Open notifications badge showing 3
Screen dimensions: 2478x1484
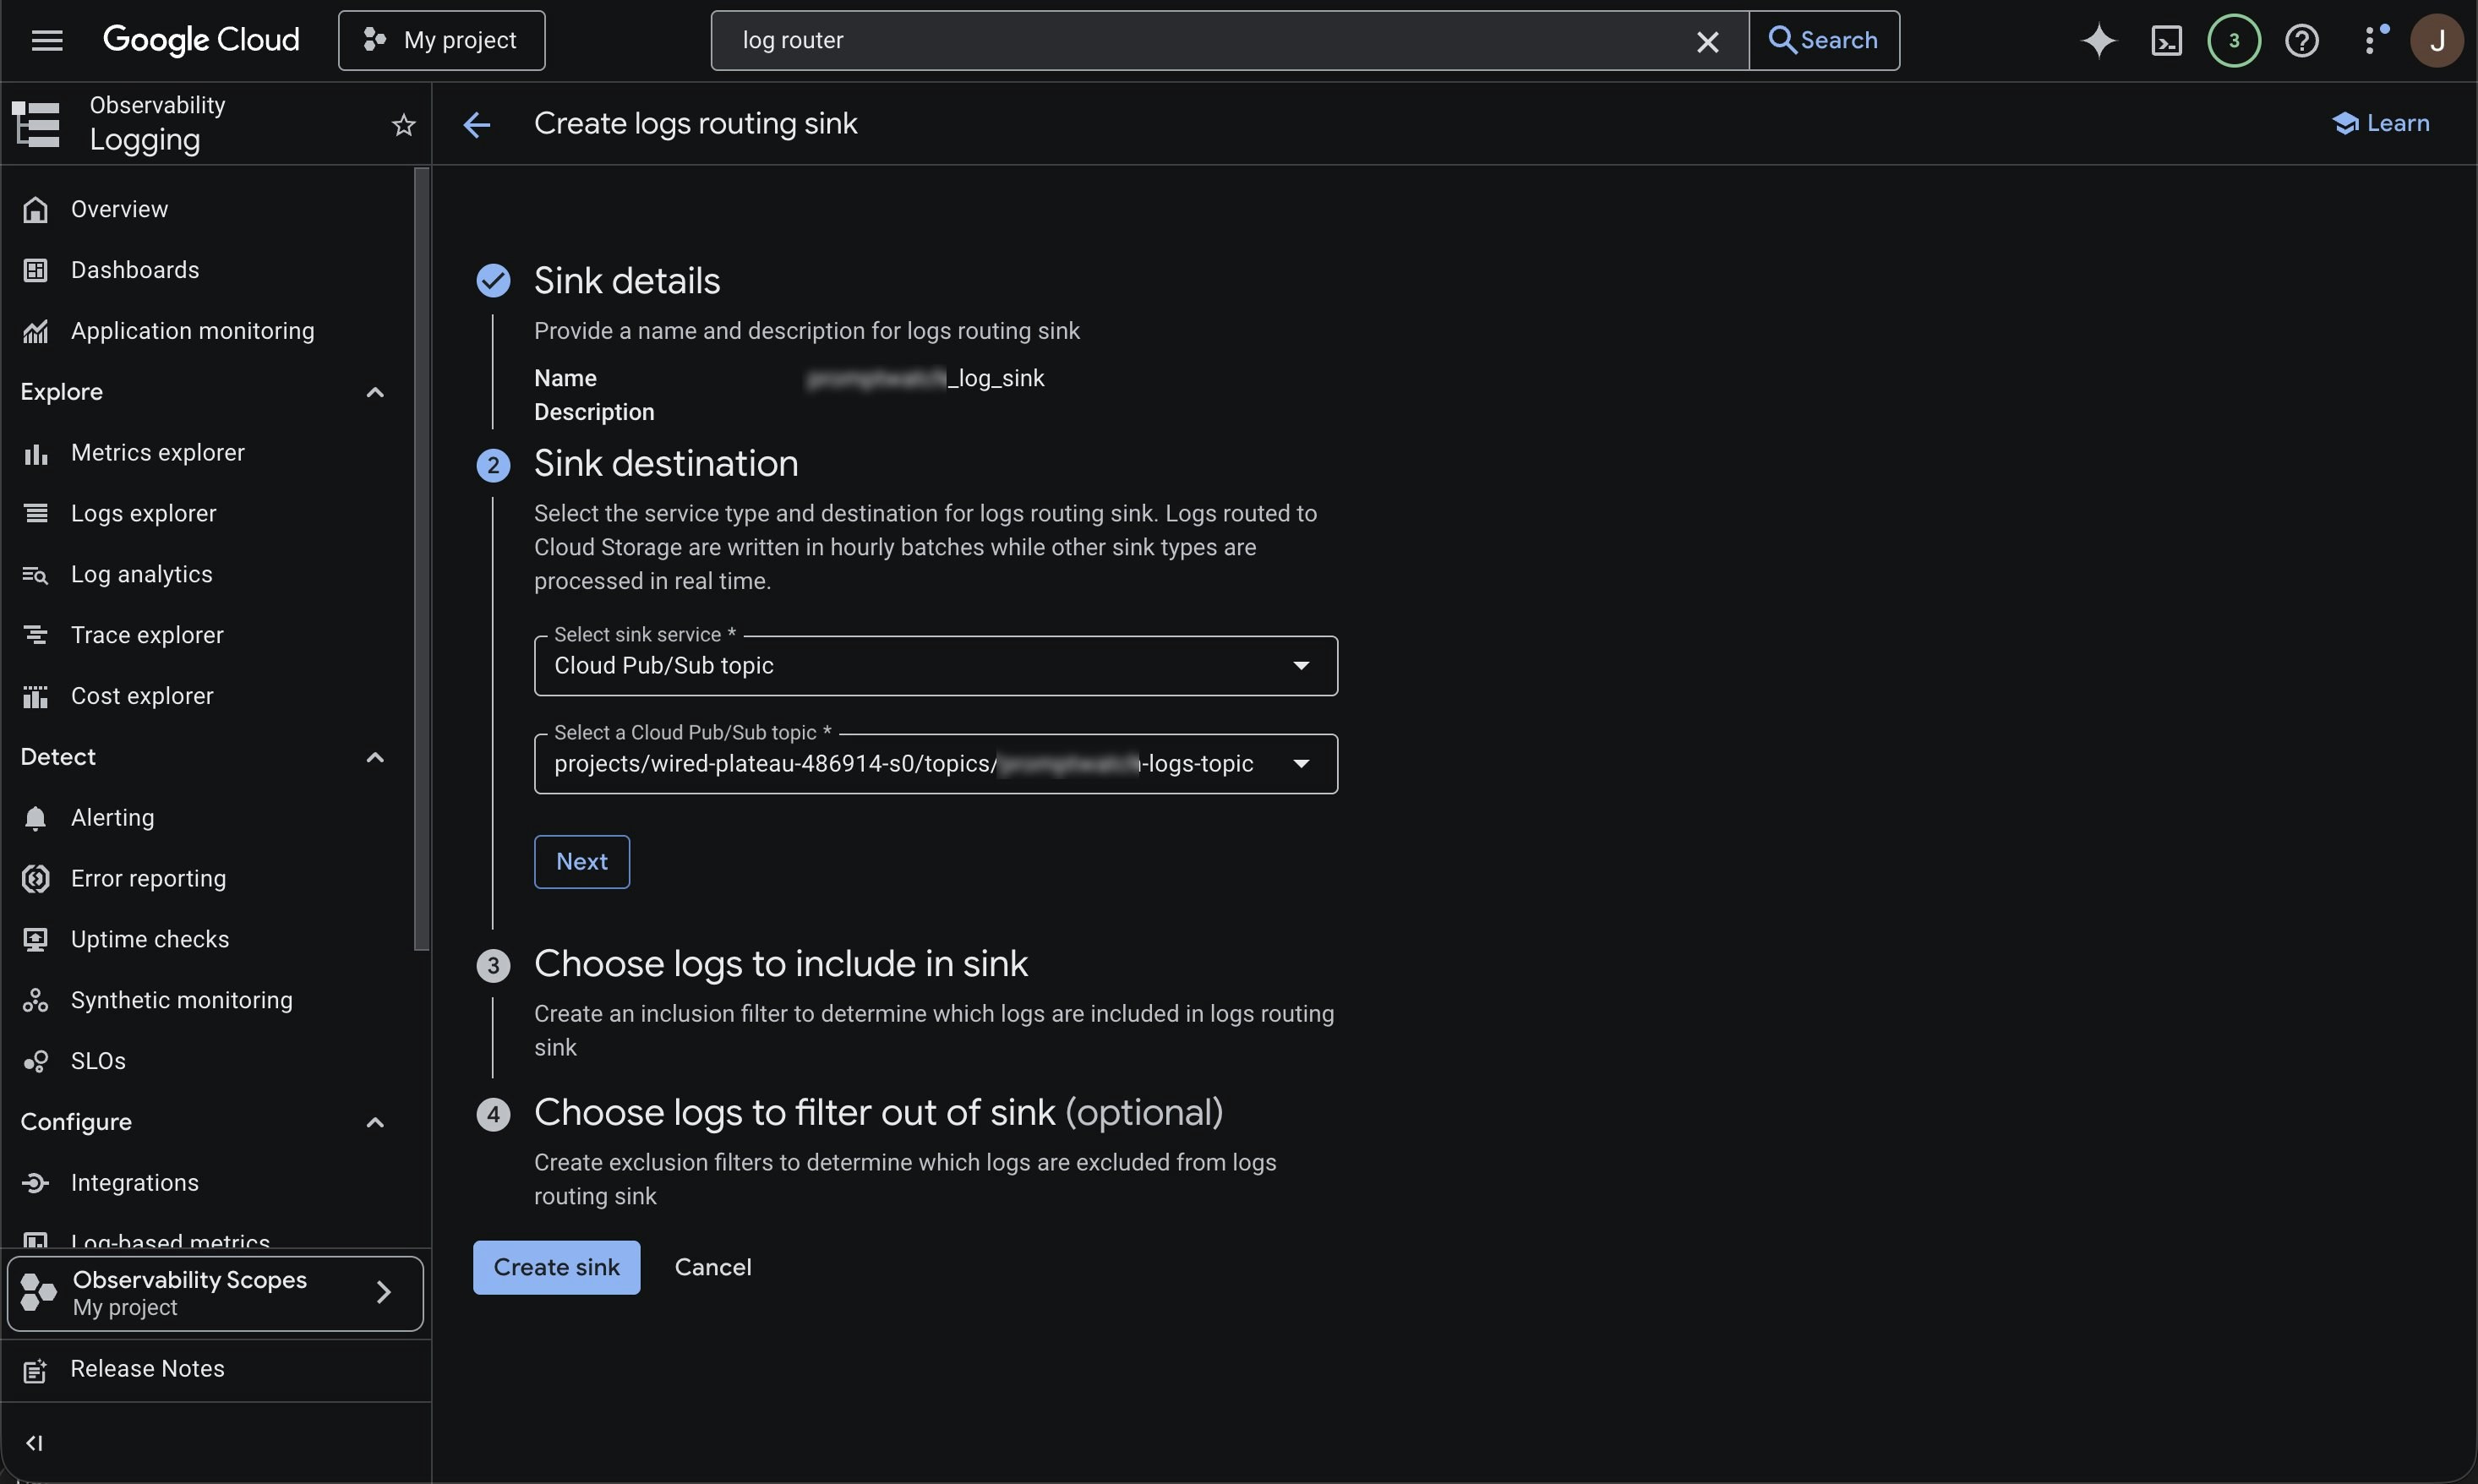[x=2233, y=40]
